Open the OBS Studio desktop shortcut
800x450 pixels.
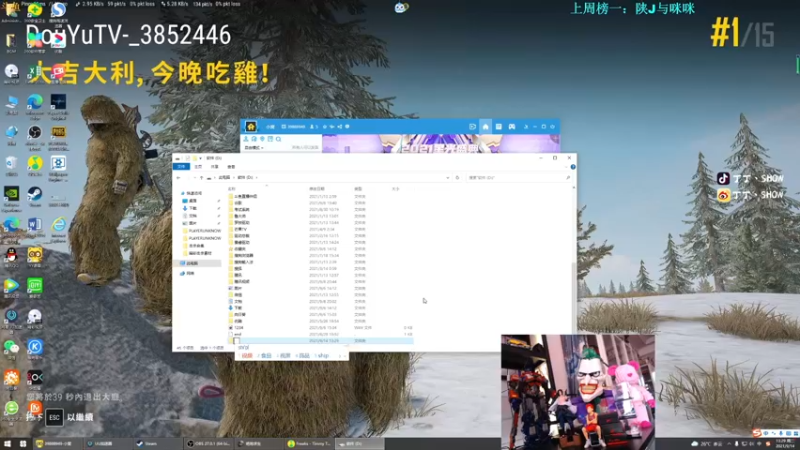point(35,133)
